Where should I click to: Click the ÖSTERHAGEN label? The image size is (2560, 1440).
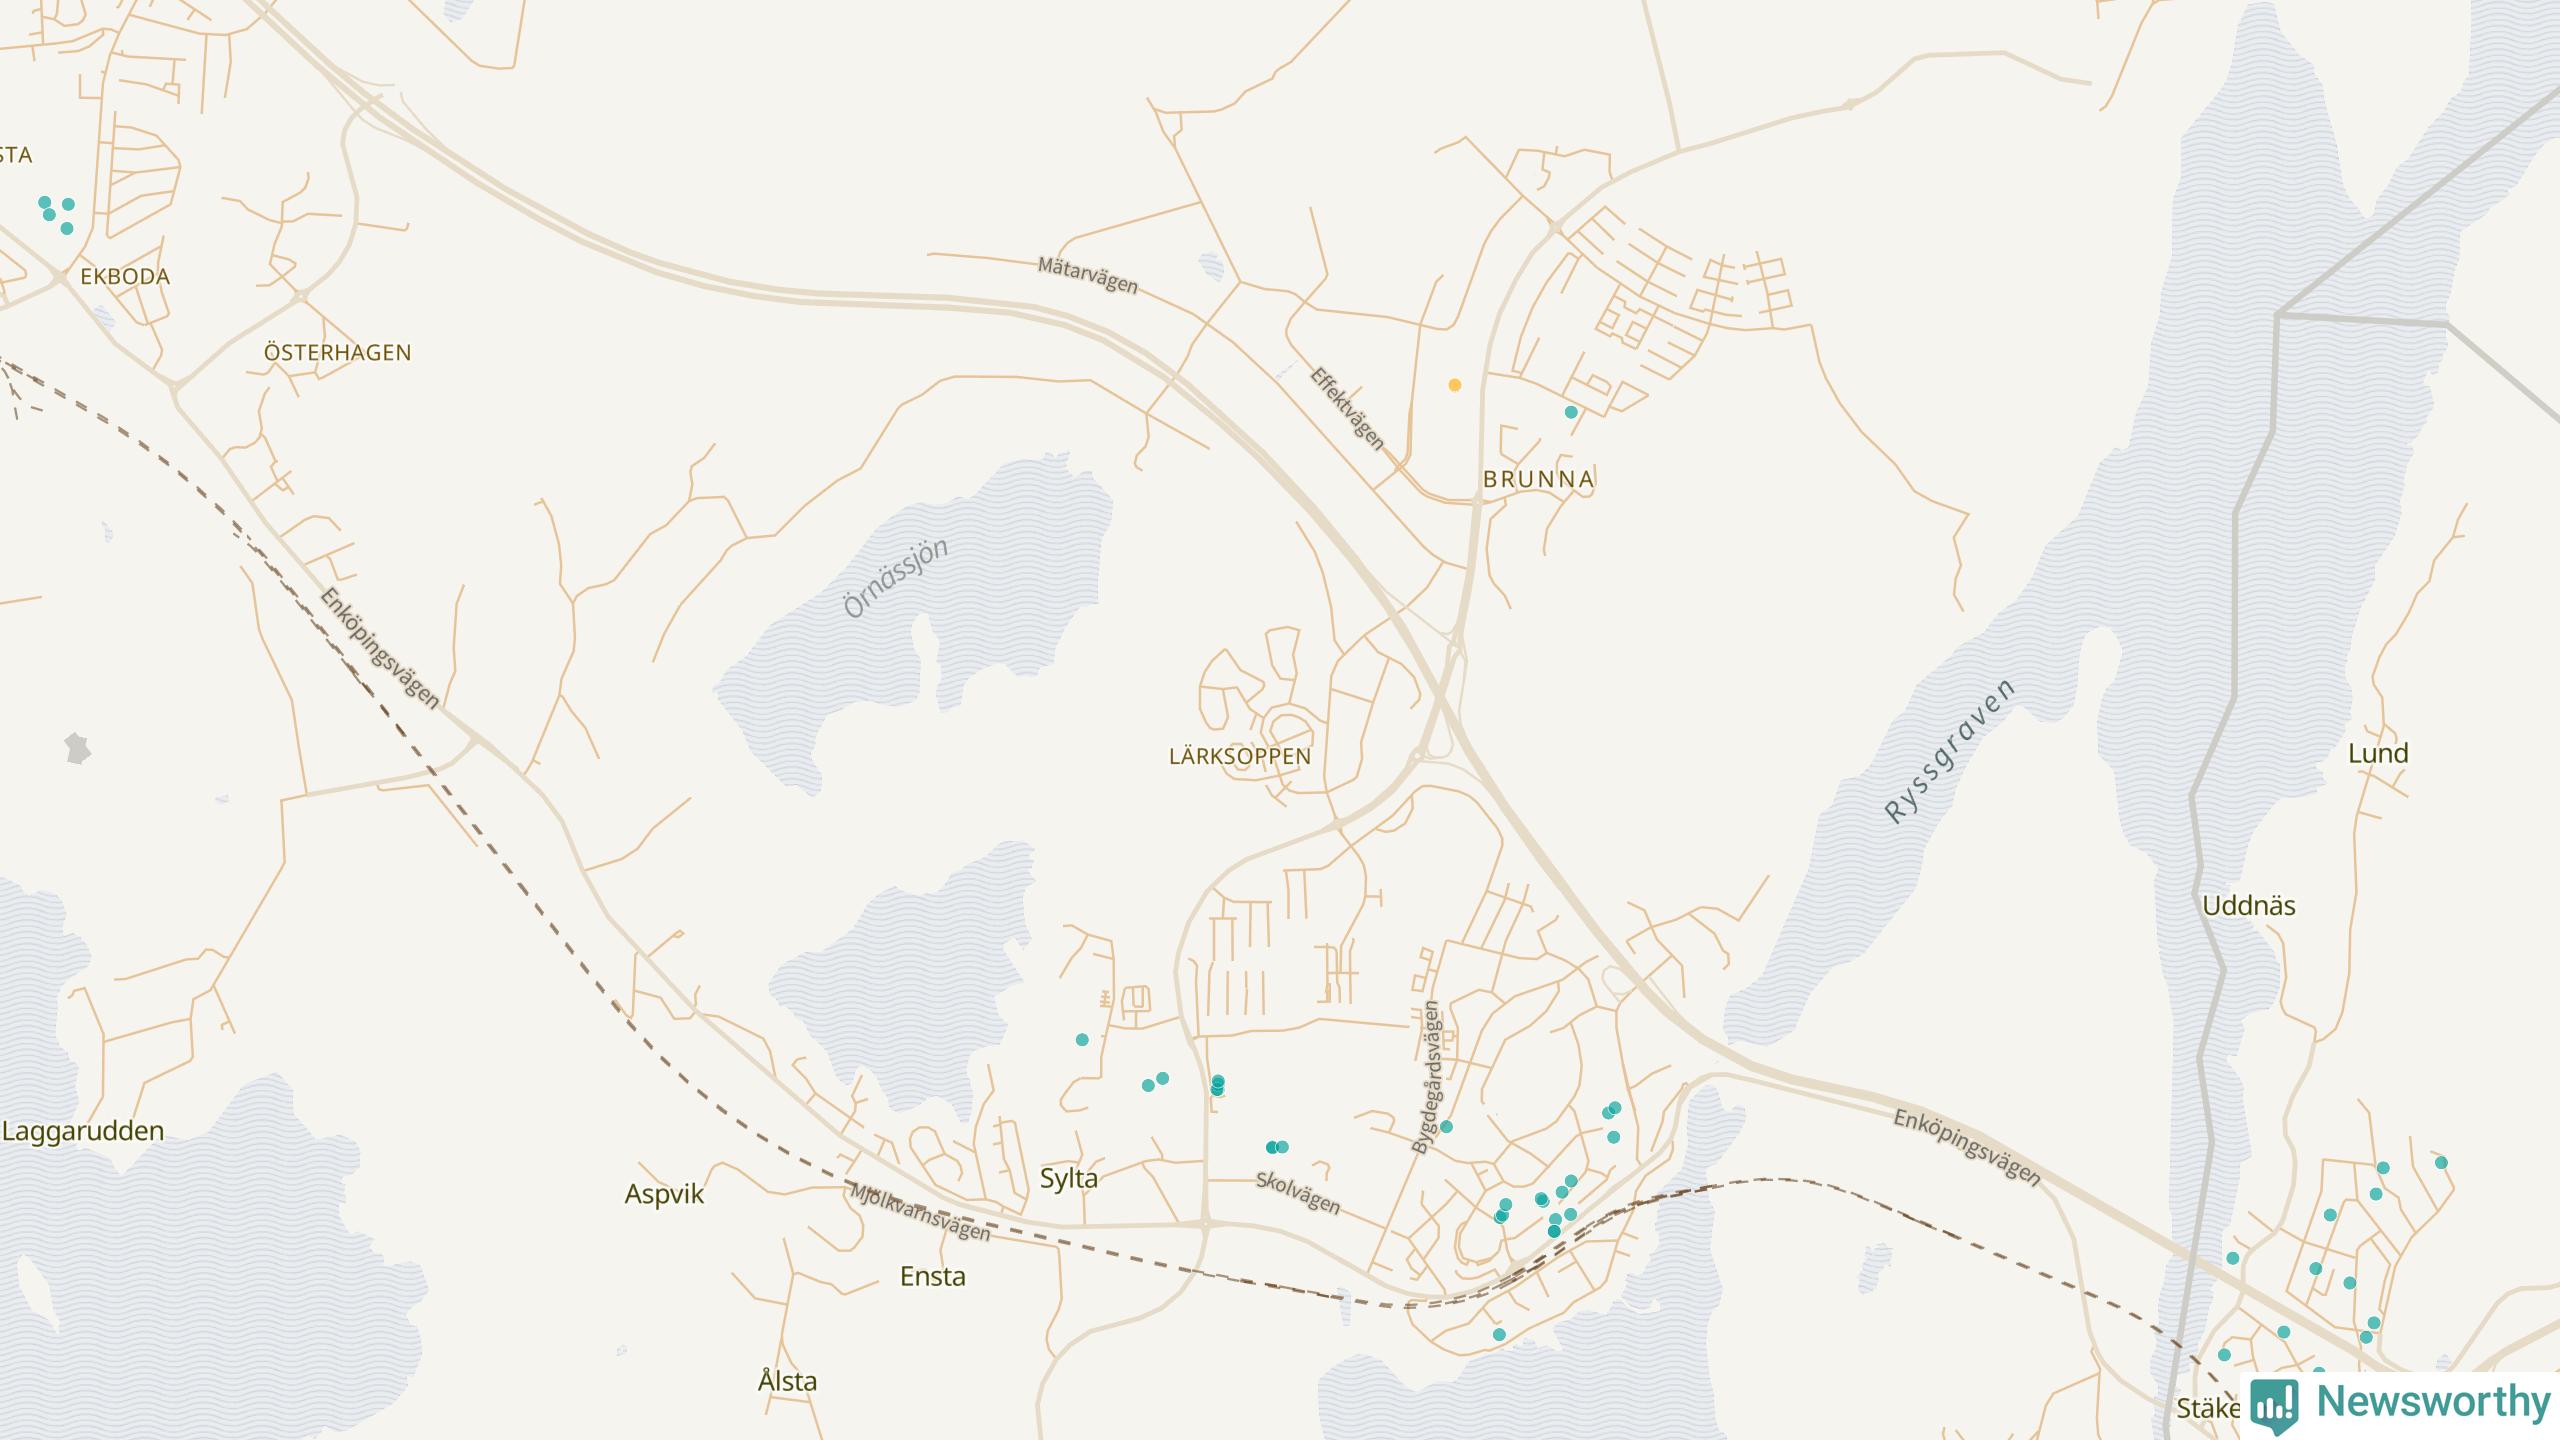pyautogui.click(x=337, y=352)
